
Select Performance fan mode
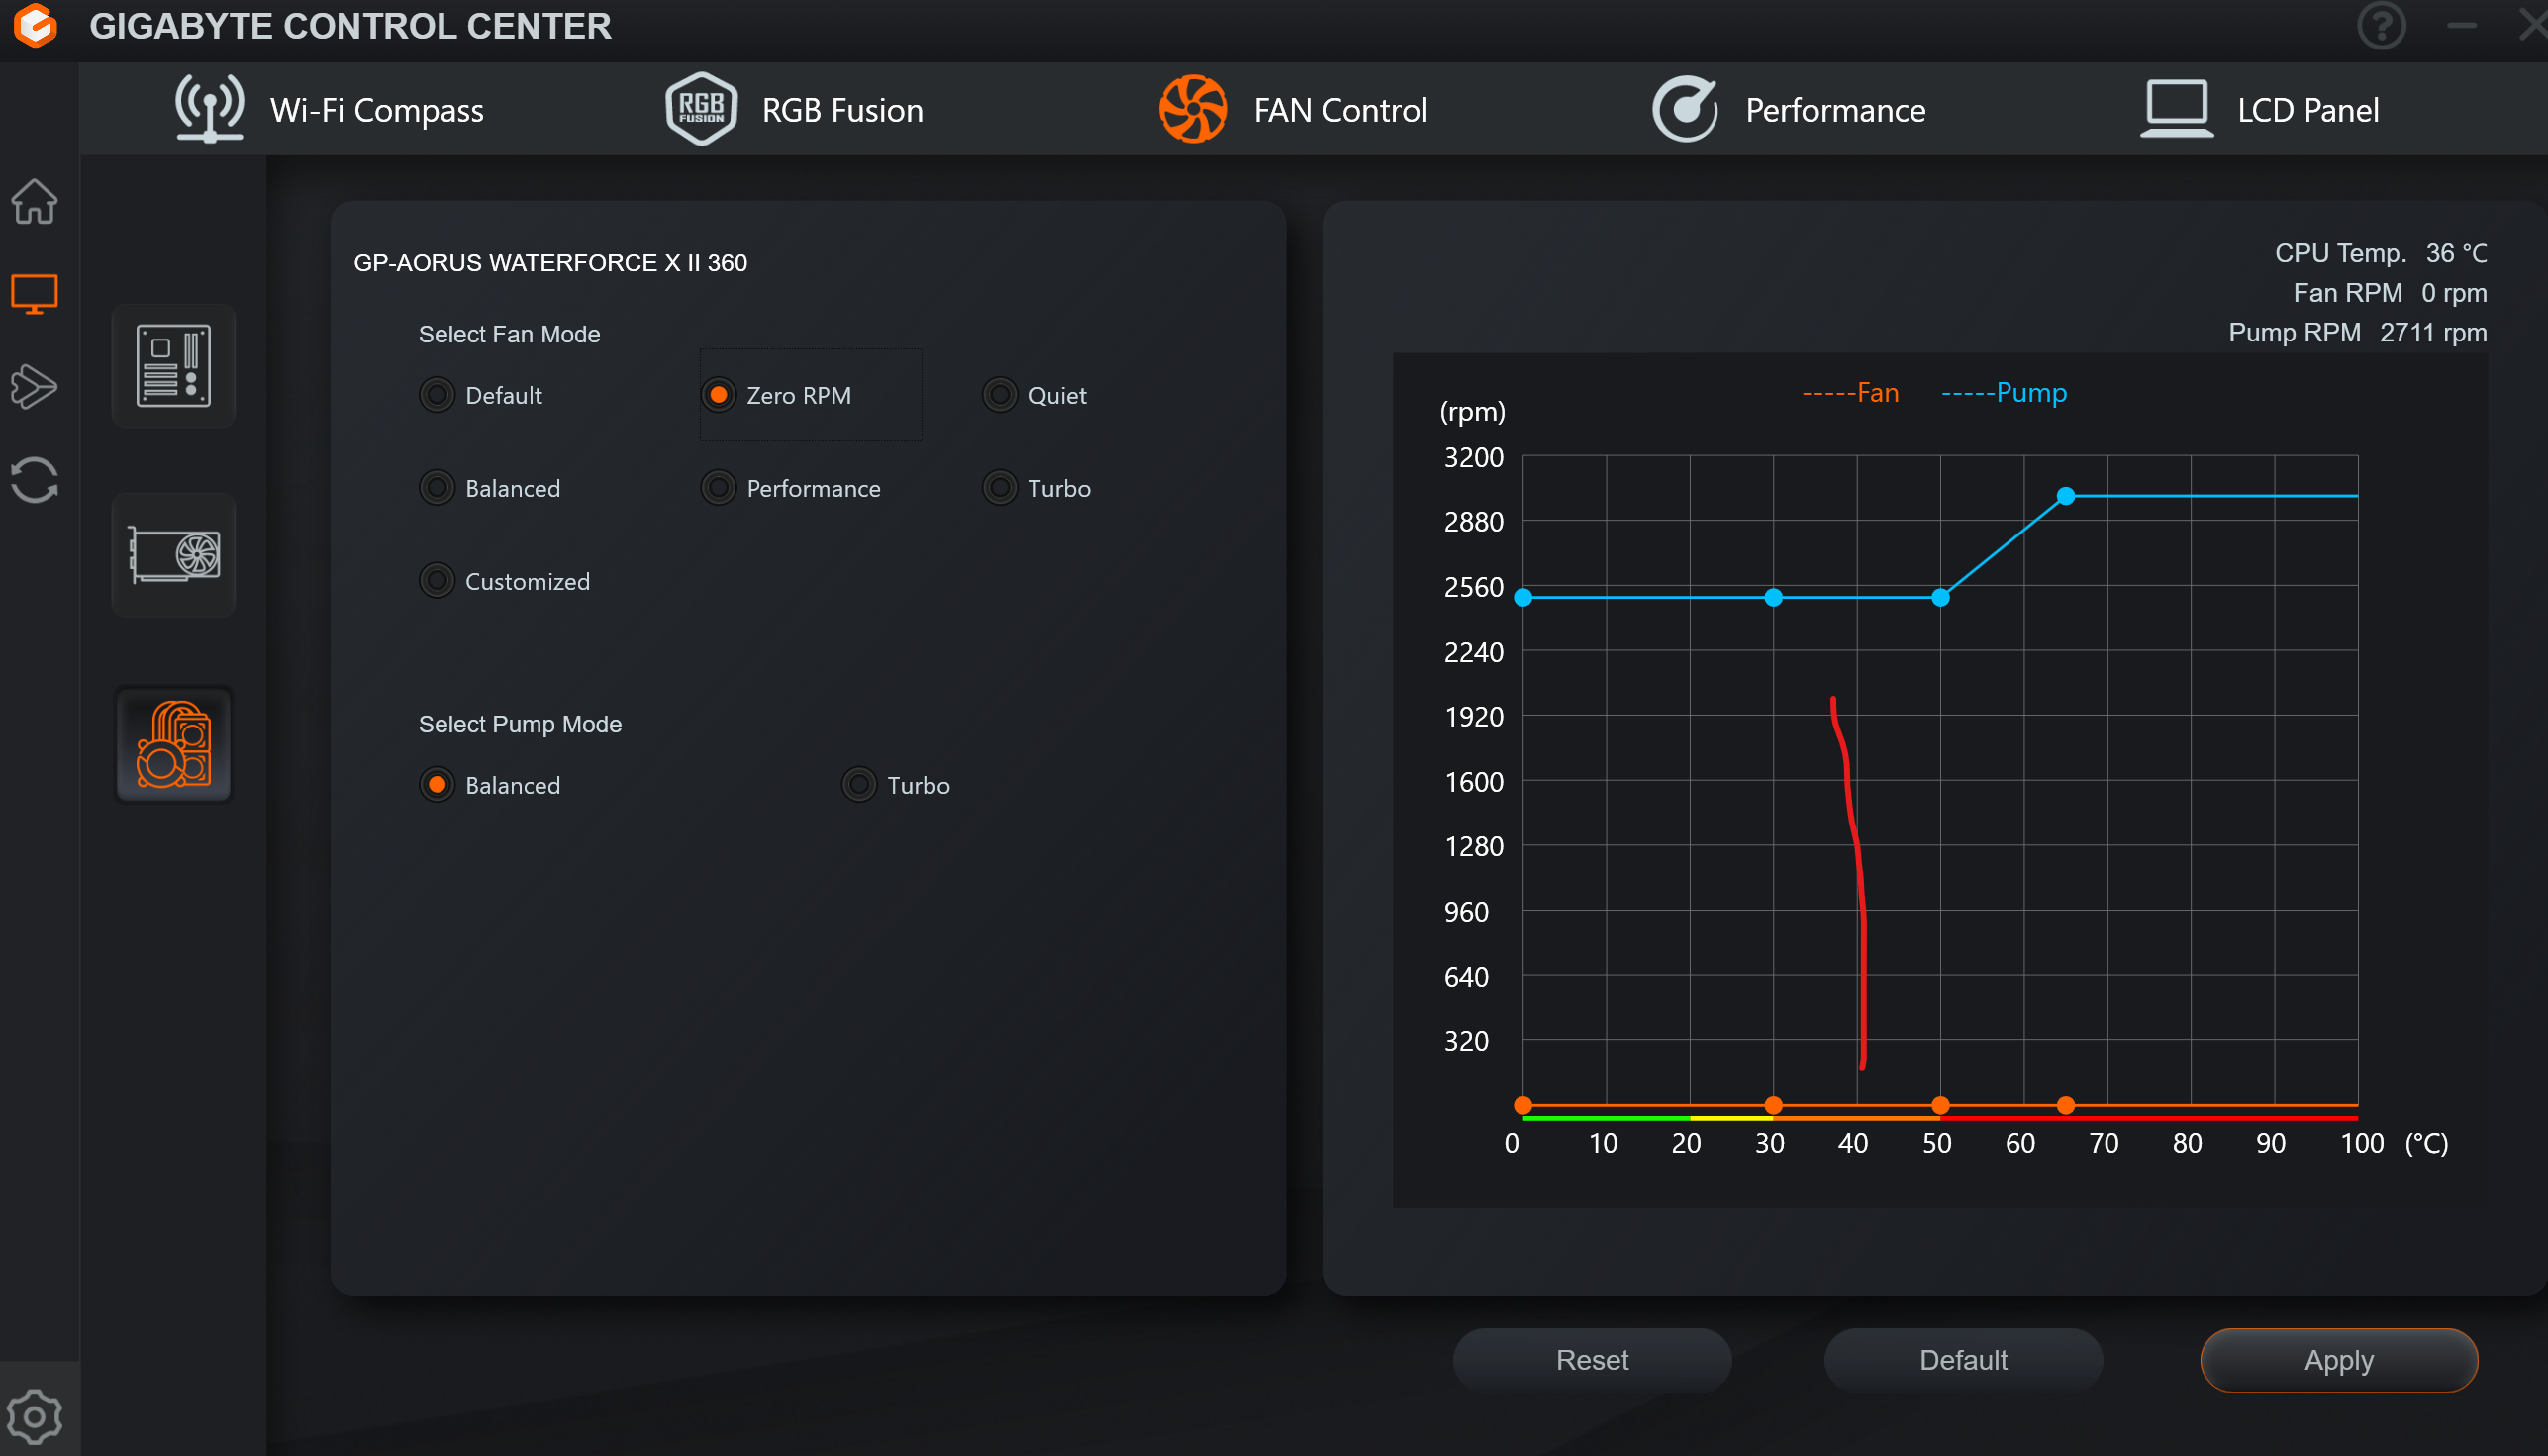[x=718, y=488]
